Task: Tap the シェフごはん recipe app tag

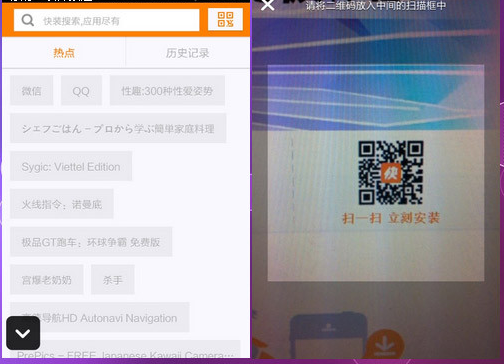Action: [x=118, y=128]
